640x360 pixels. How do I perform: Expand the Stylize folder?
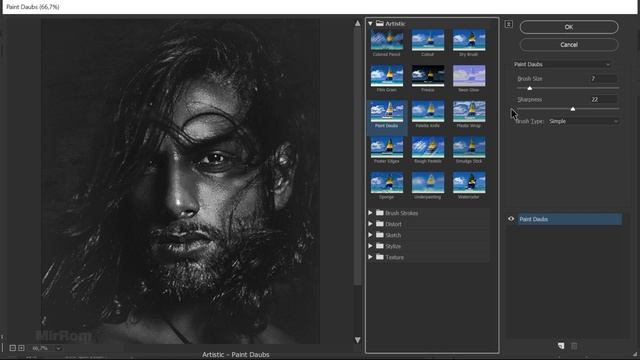tap(370, 246)
